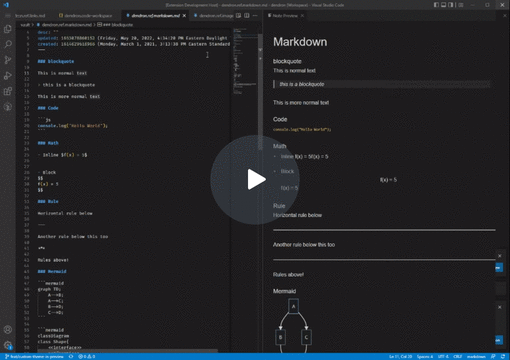Open problems errors and warnings count
Screen dimensions: 510x360
tap(87, 357)
